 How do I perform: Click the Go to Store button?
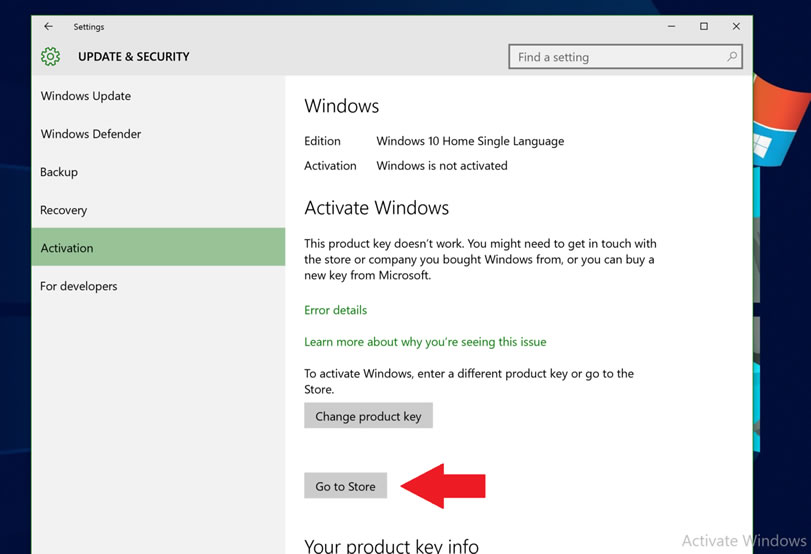(346, 486)
